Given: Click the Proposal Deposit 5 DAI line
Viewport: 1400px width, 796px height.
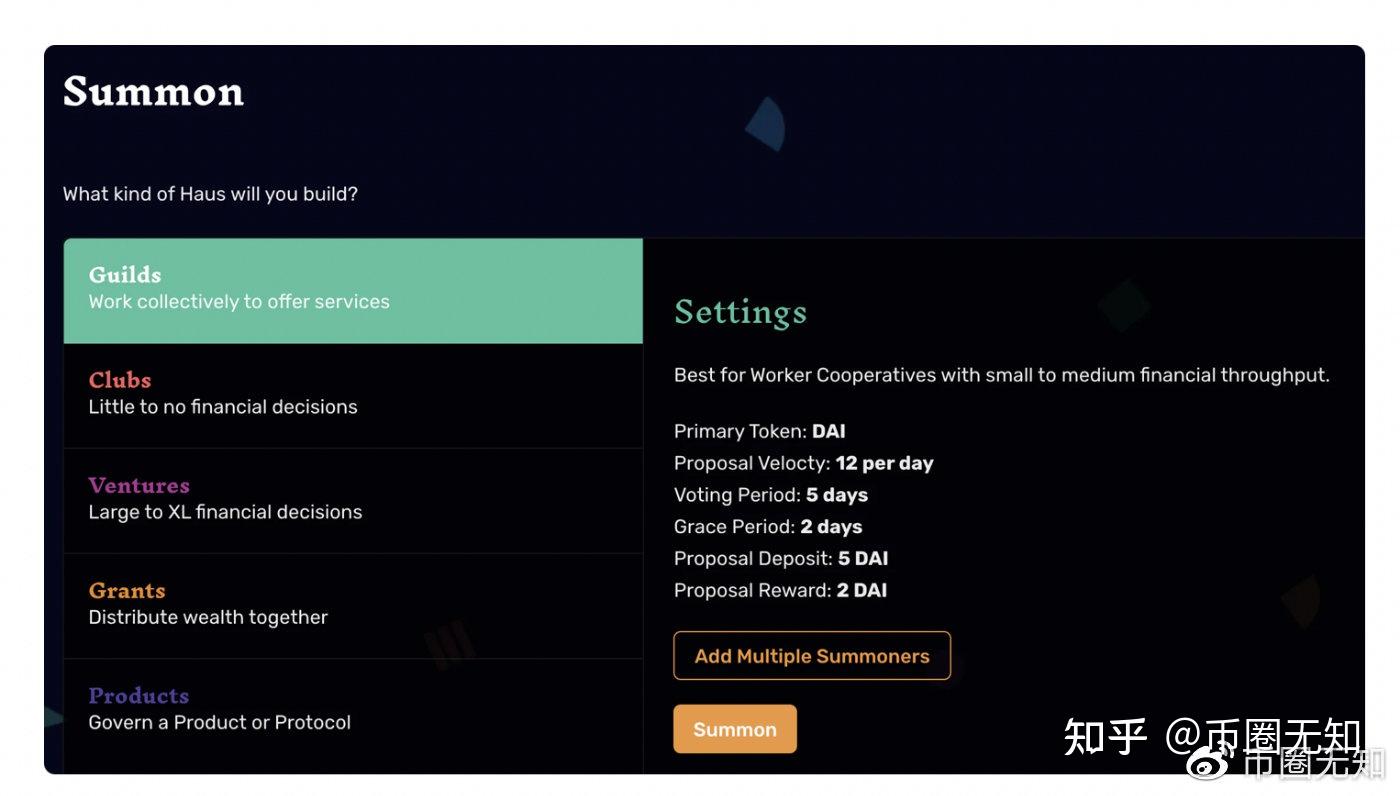Looking at the screenshot, I should [780, 559].
